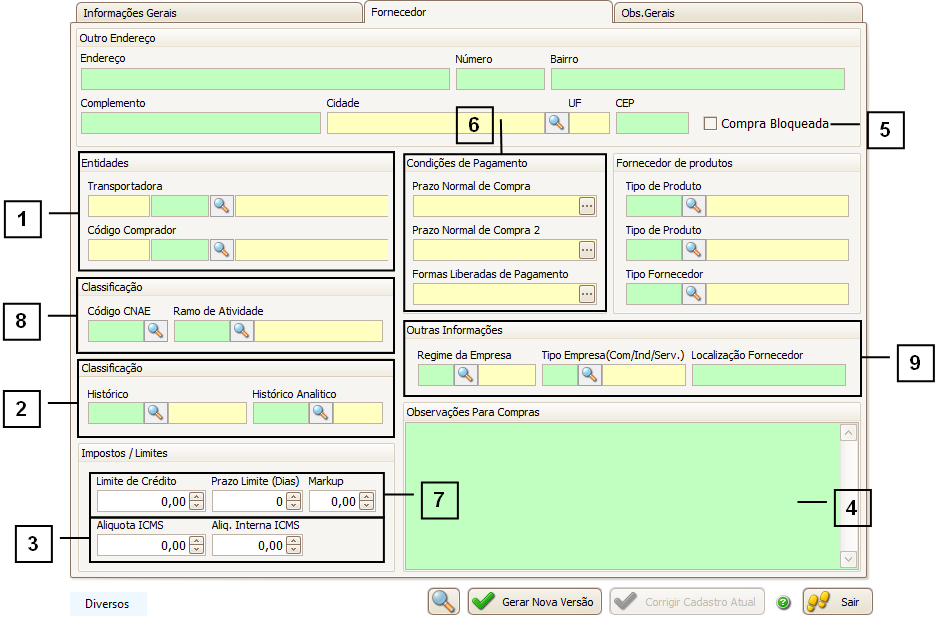Open the Formas Liberadas de Pagamento ellipsis selector
938x619 pixels.
(587, 294)
